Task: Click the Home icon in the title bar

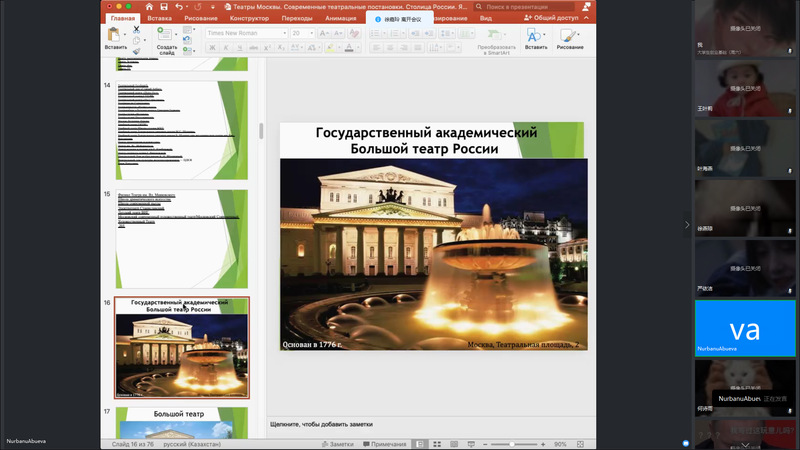Action: (x=149, y=7)
